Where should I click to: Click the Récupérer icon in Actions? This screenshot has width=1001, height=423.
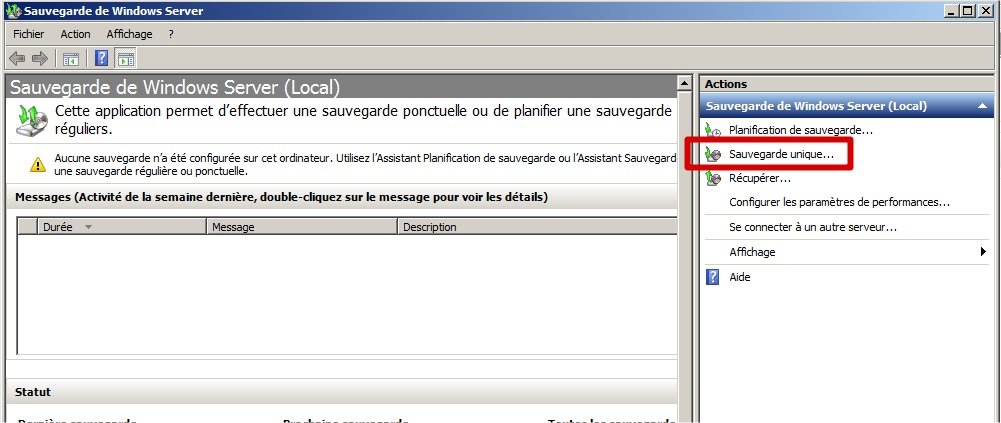(713, 179)
